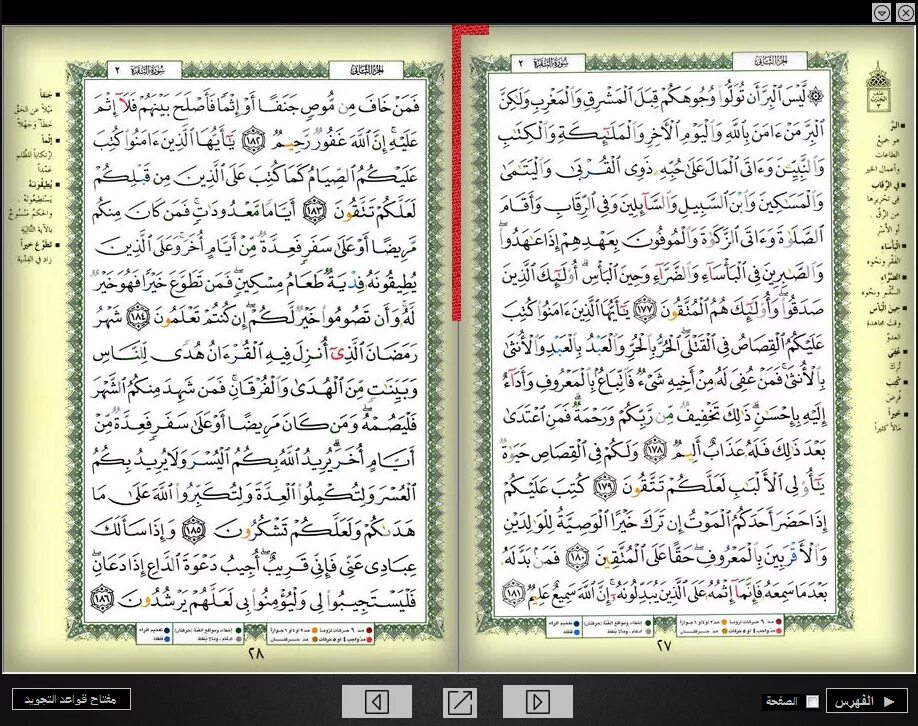
Task: Click الجزء الثاني header on page 28
Action: click(366, 70)
